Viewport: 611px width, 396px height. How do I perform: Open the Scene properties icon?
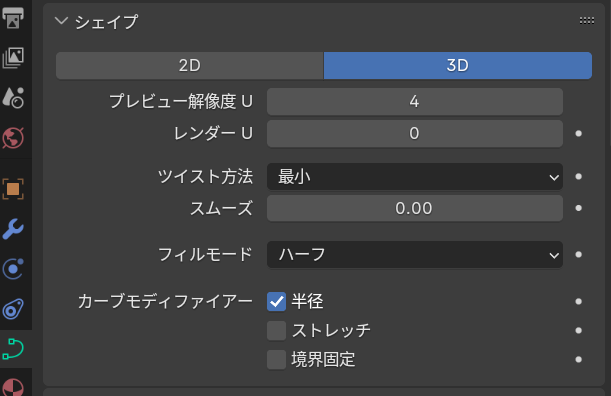13,97
